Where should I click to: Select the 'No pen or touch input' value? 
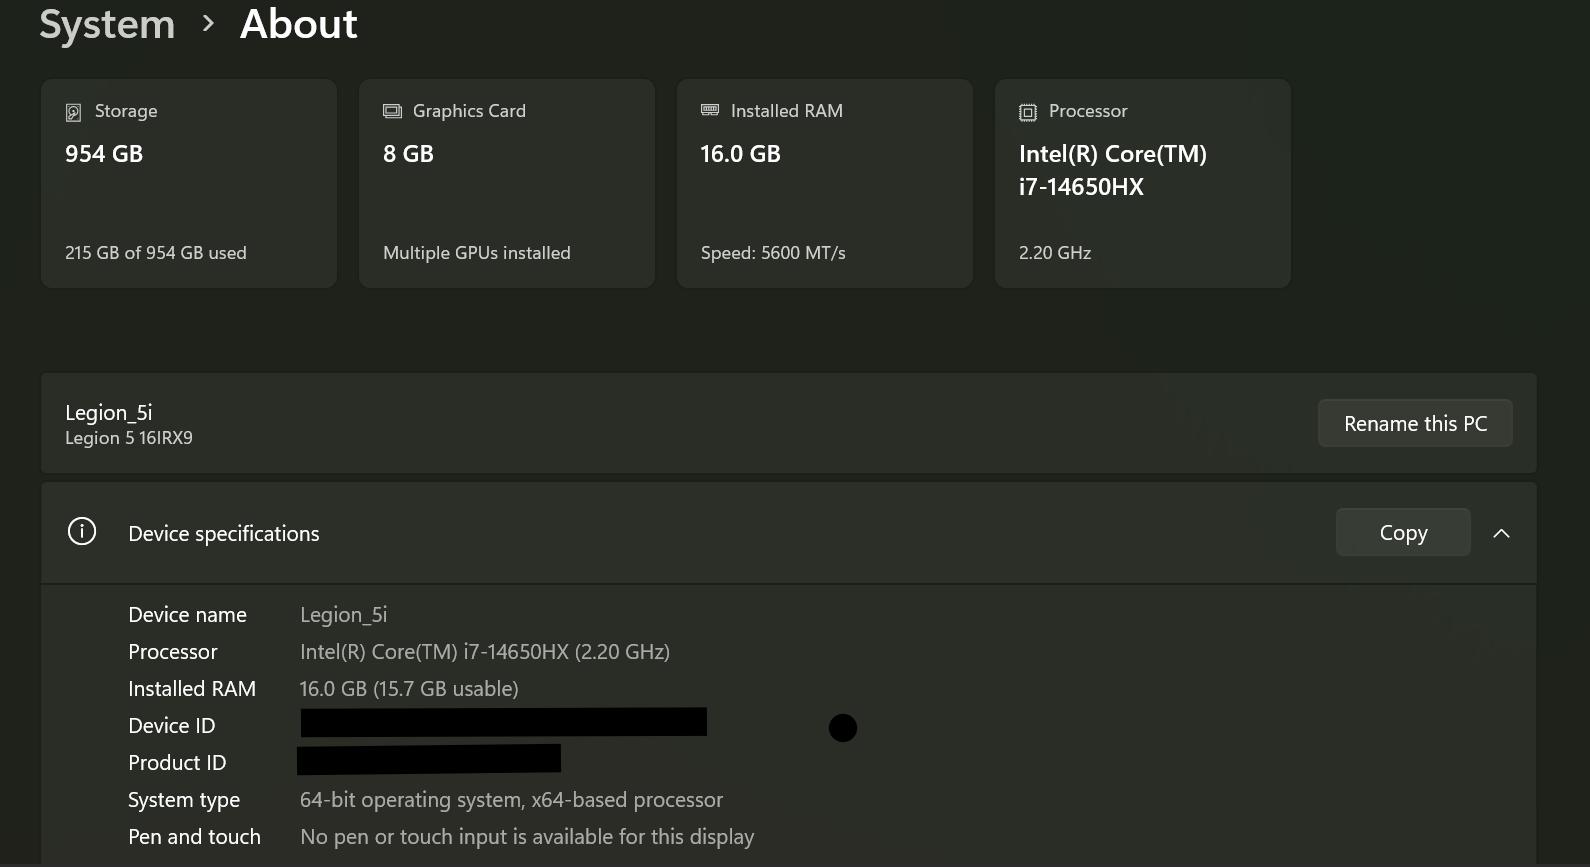tap(527, 837)
